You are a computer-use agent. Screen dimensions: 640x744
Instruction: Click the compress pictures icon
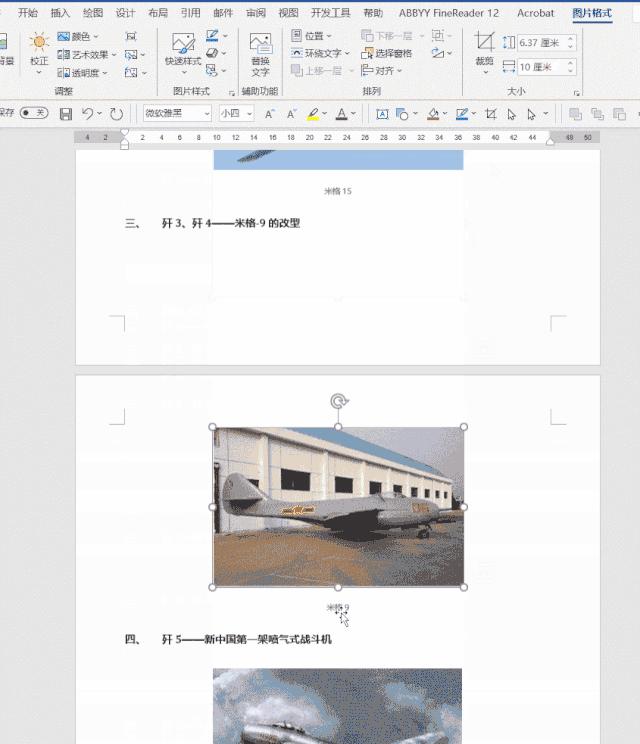pos(131,37)
